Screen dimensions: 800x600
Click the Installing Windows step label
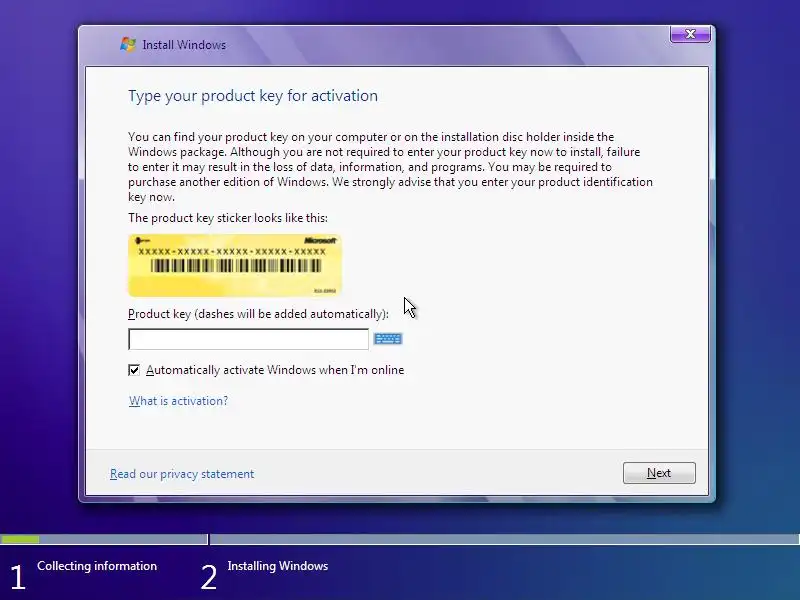coord(278,566)
